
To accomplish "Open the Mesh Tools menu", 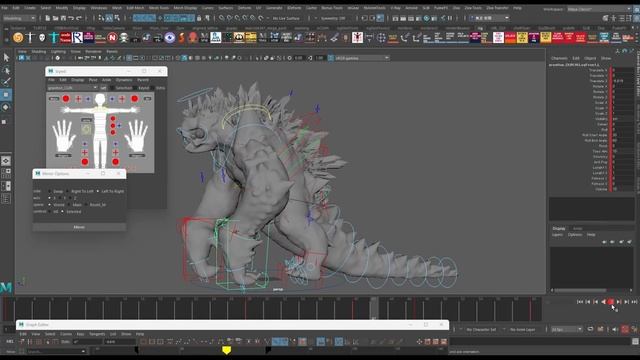I will (x=159, y=8).
